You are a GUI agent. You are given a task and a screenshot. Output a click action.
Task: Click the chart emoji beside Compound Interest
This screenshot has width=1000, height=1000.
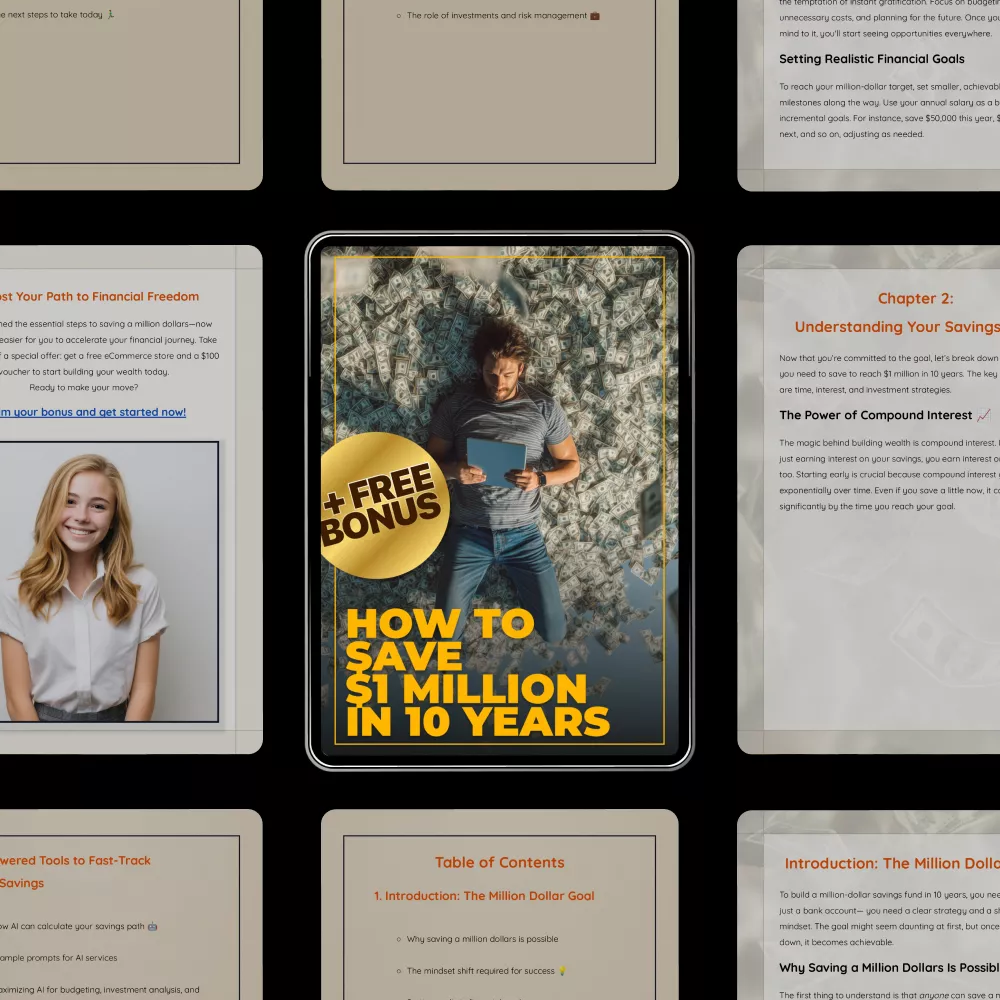pos(983,415)
